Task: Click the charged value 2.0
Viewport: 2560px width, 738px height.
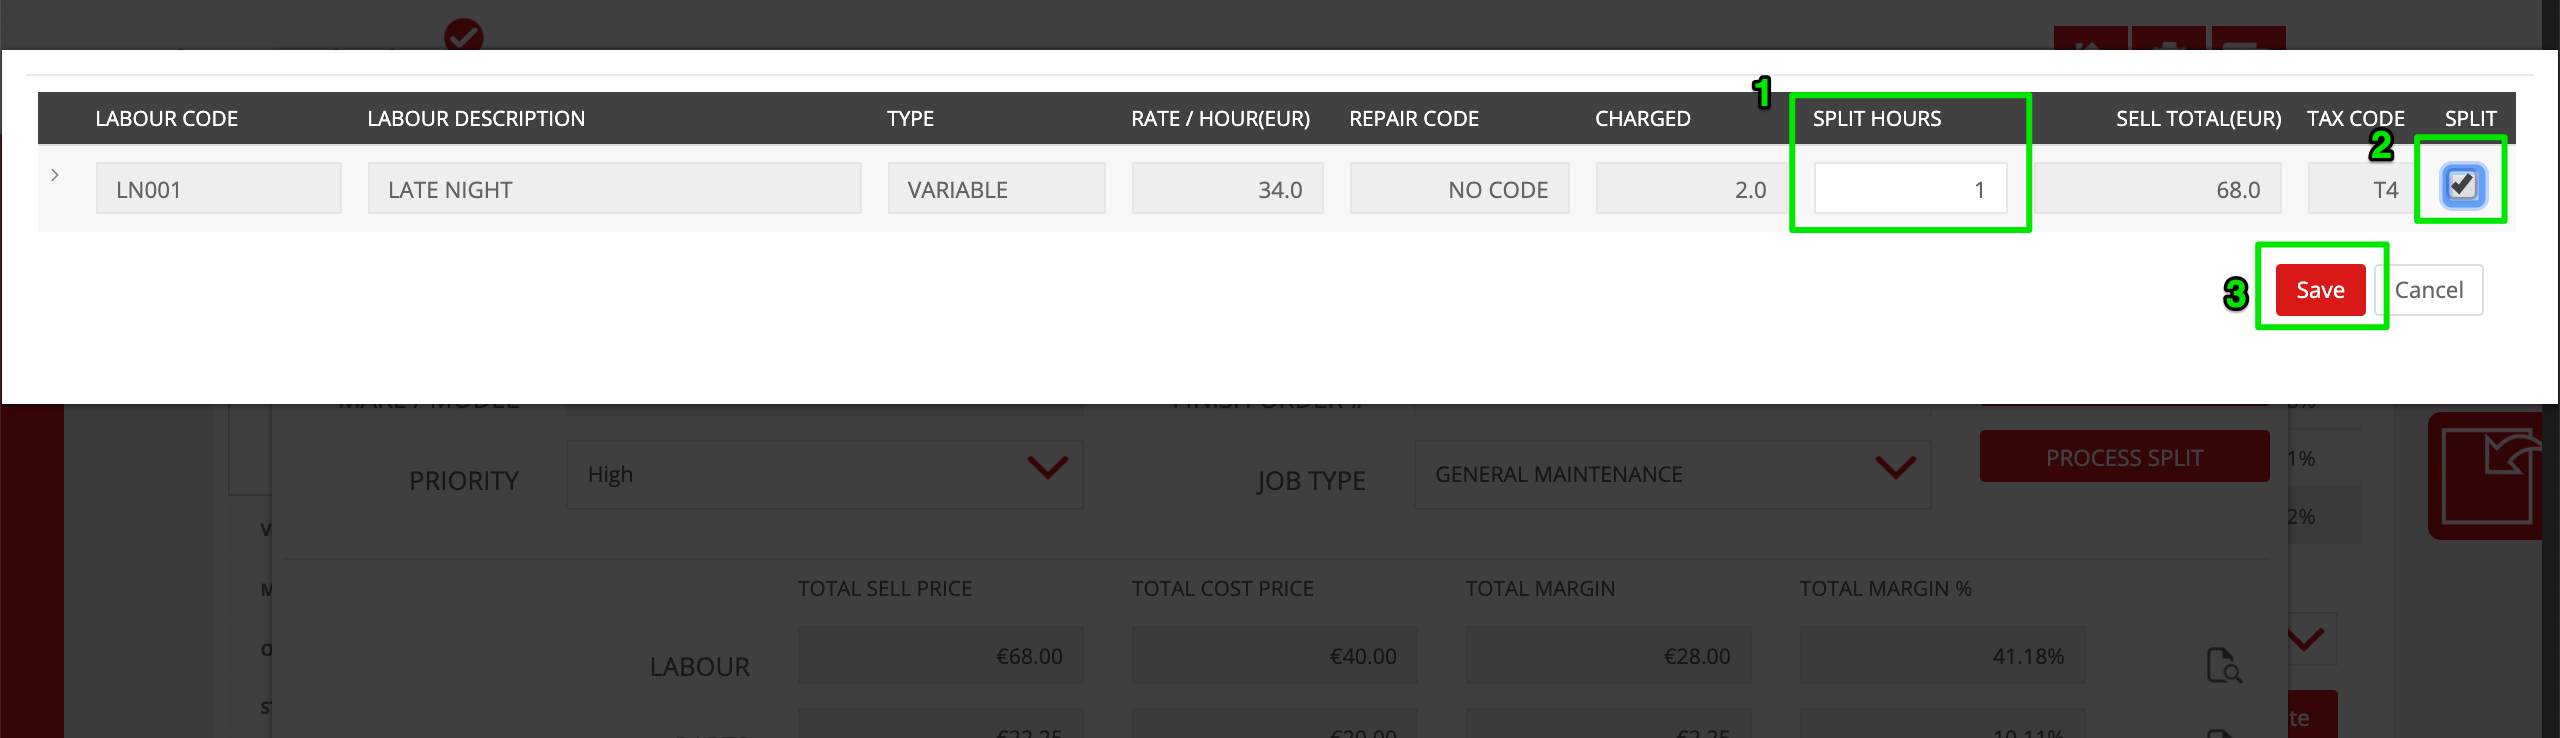Action: pos(1692,189)
